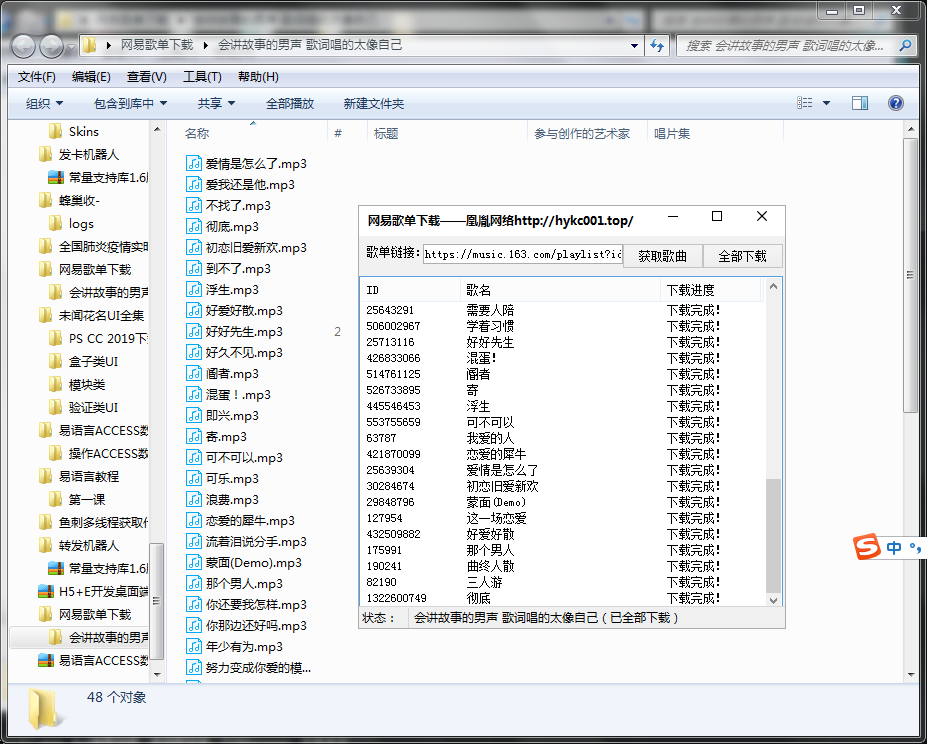
Task: Click the music icon of 可乐.mp3
Action: (x=194, y=478)
